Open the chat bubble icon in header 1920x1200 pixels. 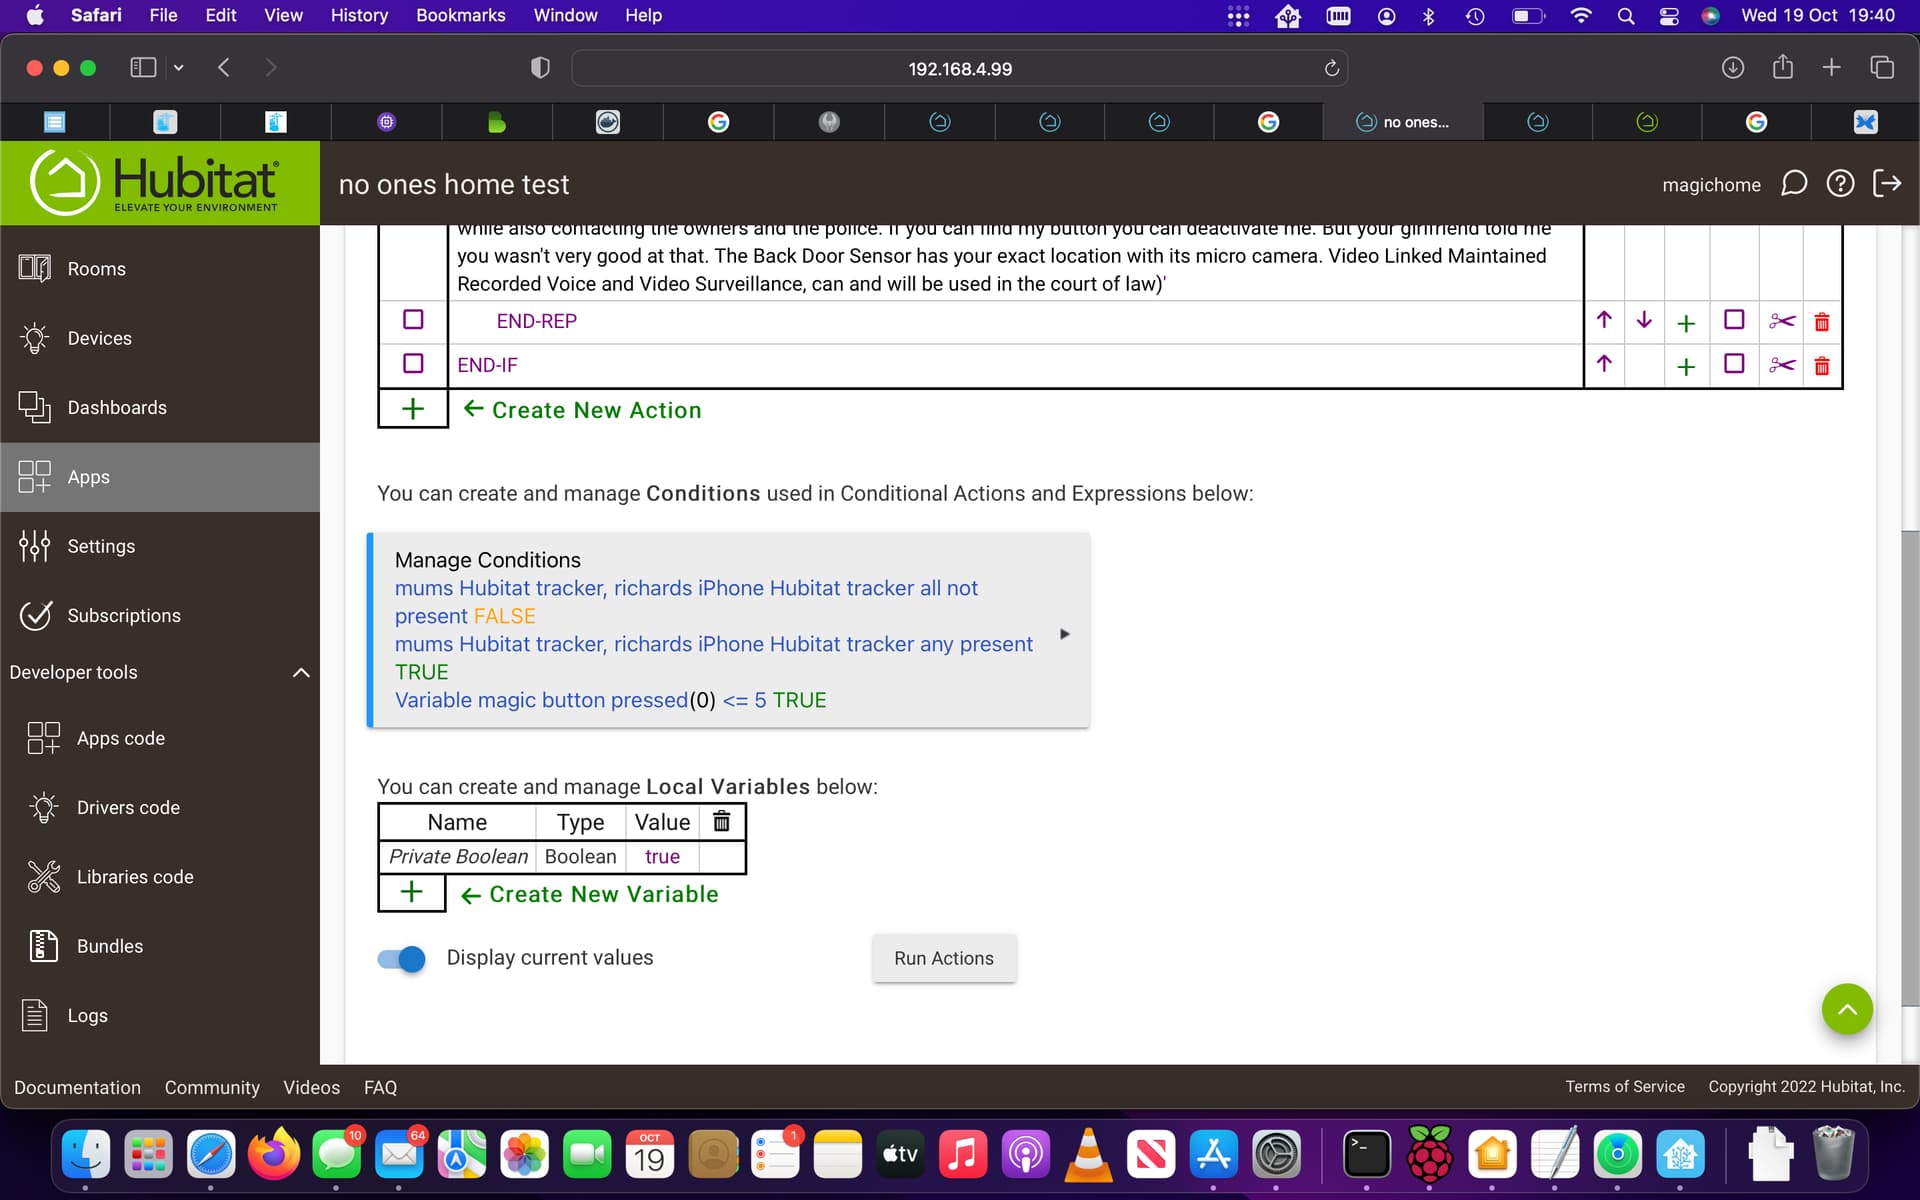1794,184
